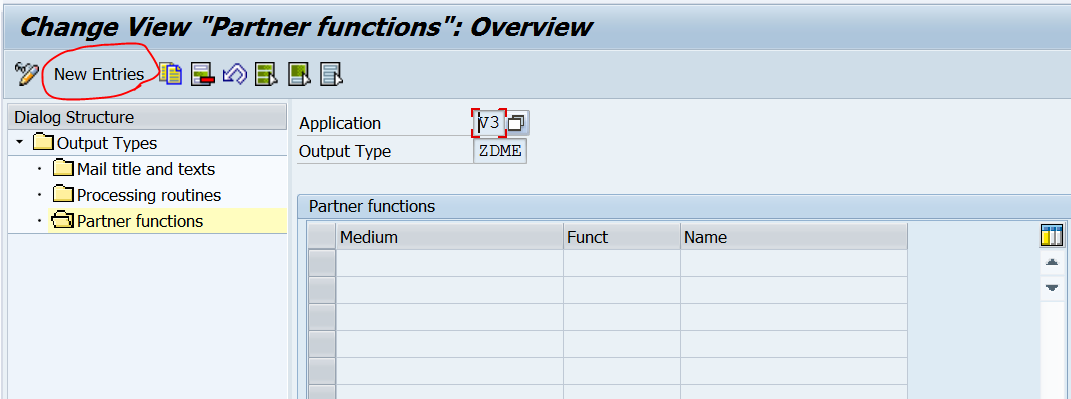Click the Name column header
The width and height of the screenshot is (1071, 399).
click(x=794, y=237)
